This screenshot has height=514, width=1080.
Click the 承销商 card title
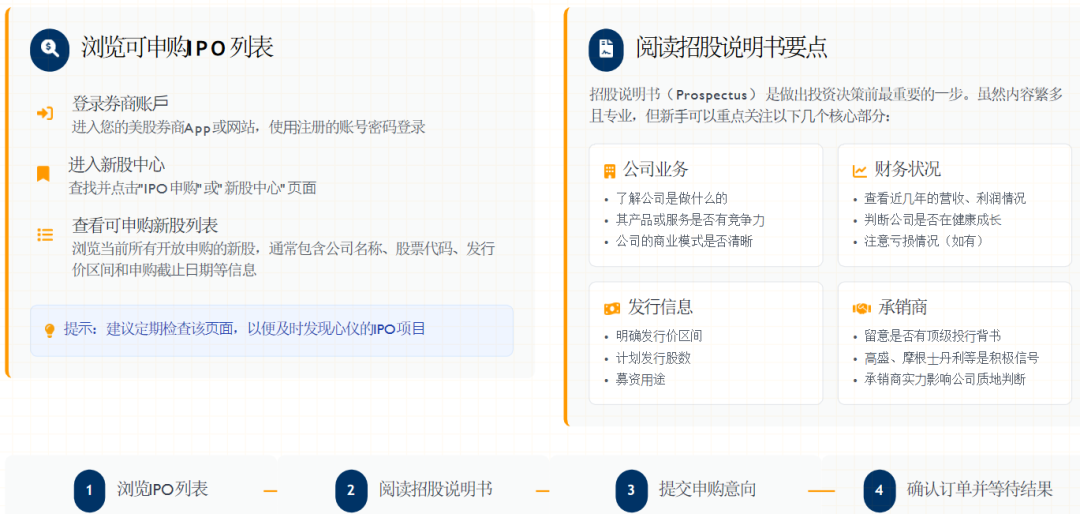(902, 307)
